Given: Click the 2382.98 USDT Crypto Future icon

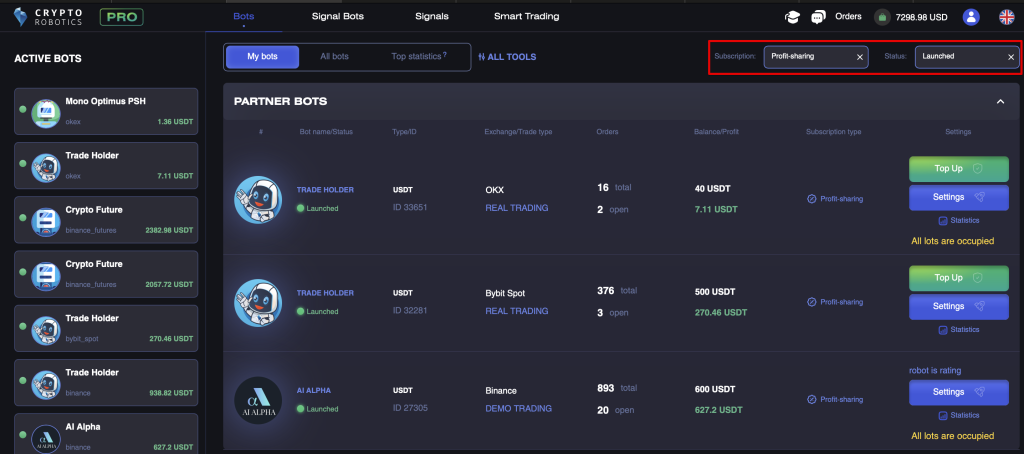Looking at the screenshot, I should point(46,222).
